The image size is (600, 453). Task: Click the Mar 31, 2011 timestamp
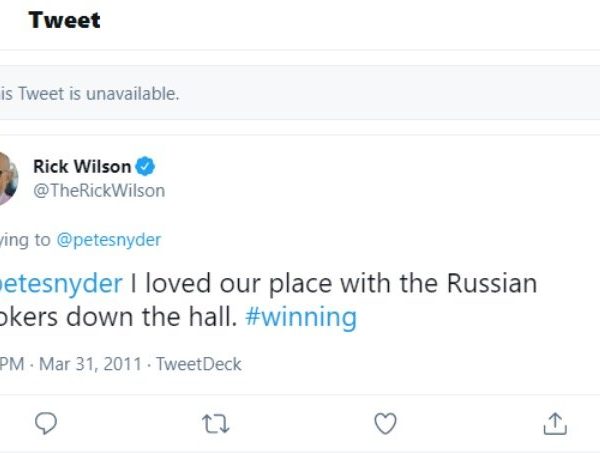[95, 364]
